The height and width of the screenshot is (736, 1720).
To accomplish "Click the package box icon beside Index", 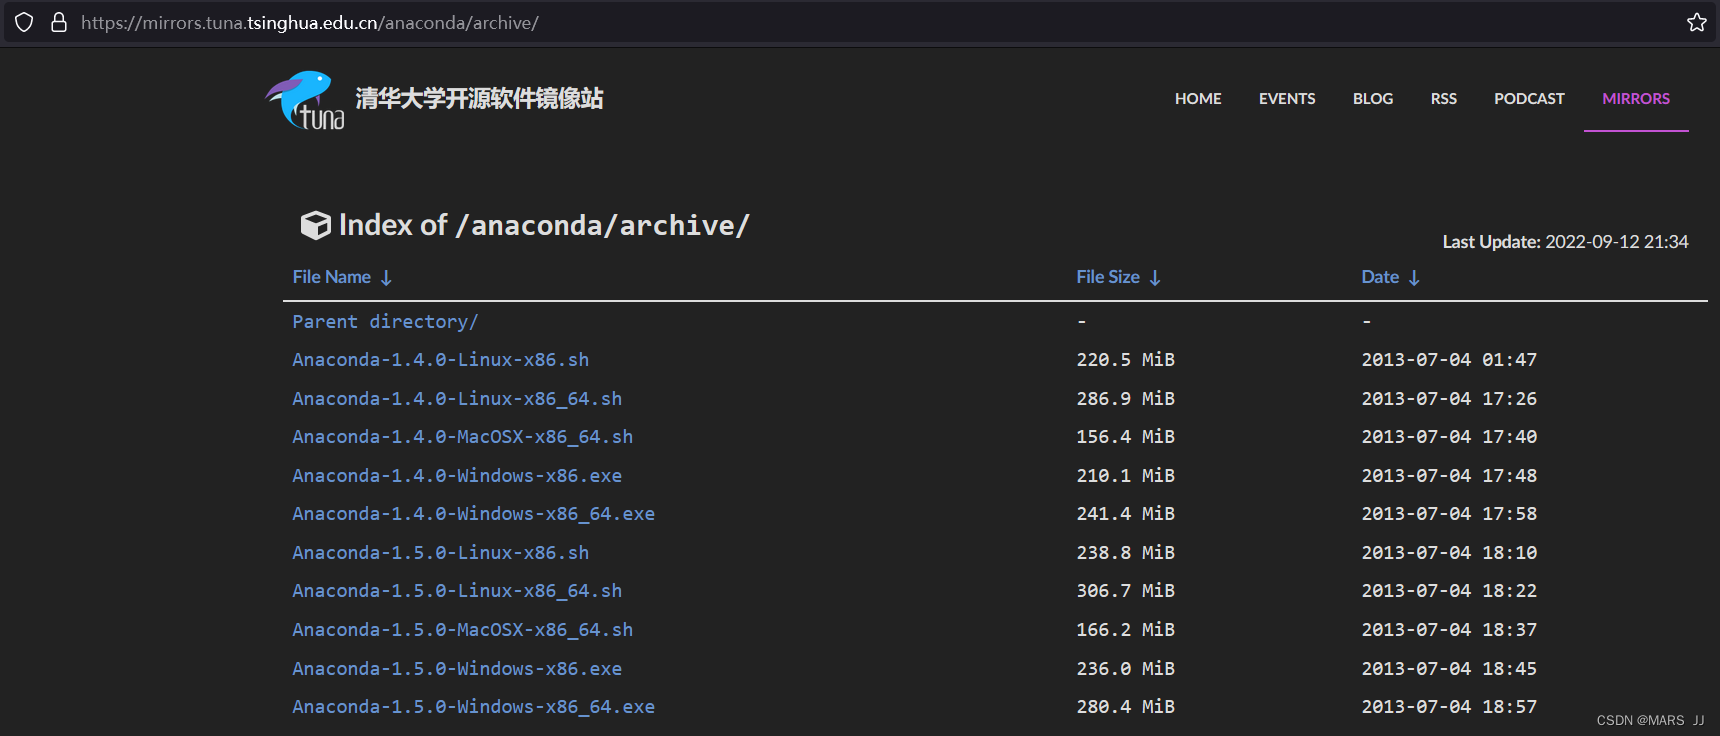I will (x=315, y=225).
